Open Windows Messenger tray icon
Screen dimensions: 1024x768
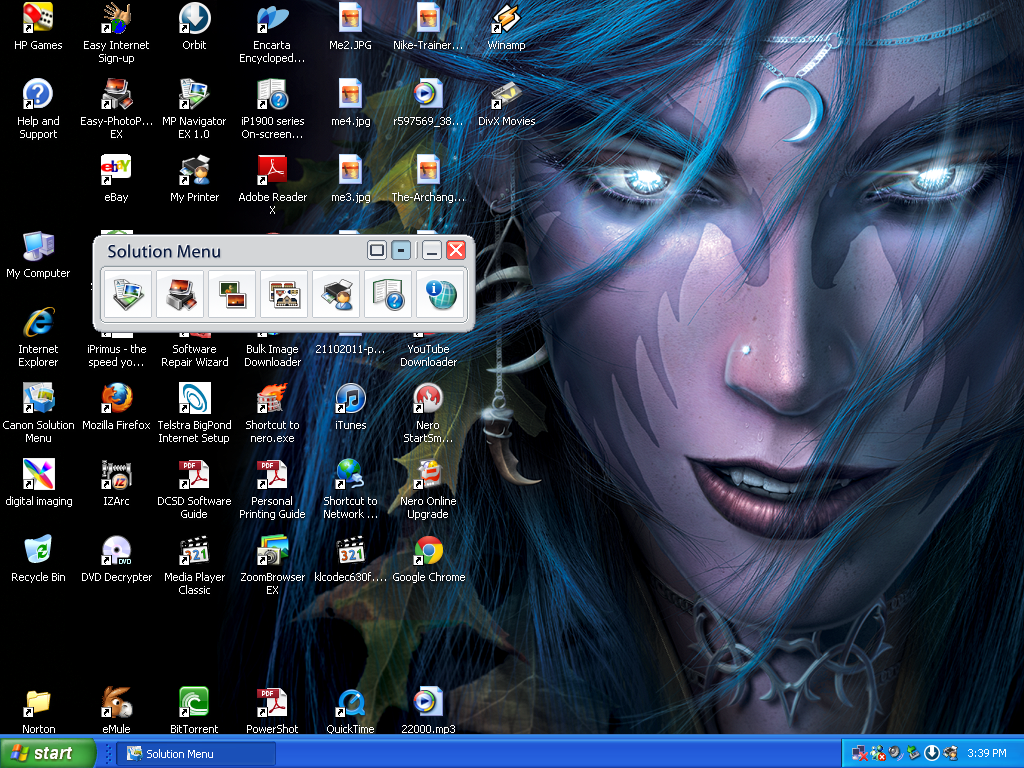pos(878,754)
